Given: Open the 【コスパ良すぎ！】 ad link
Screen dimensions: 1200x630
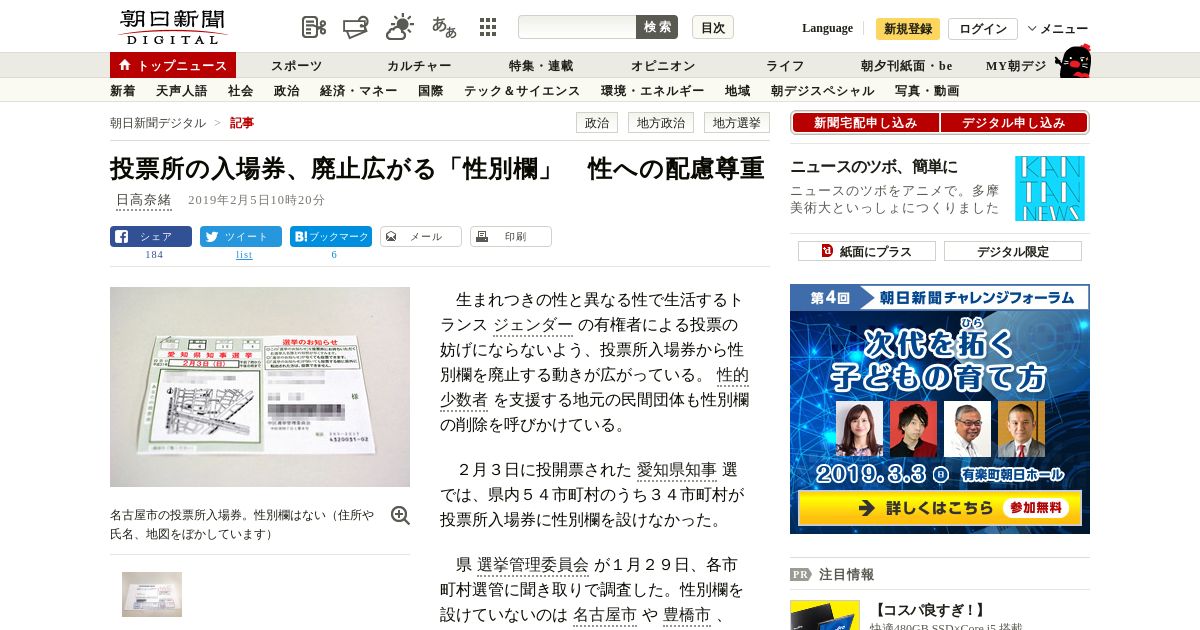Looking at the screenshot, I should [929, 610].
